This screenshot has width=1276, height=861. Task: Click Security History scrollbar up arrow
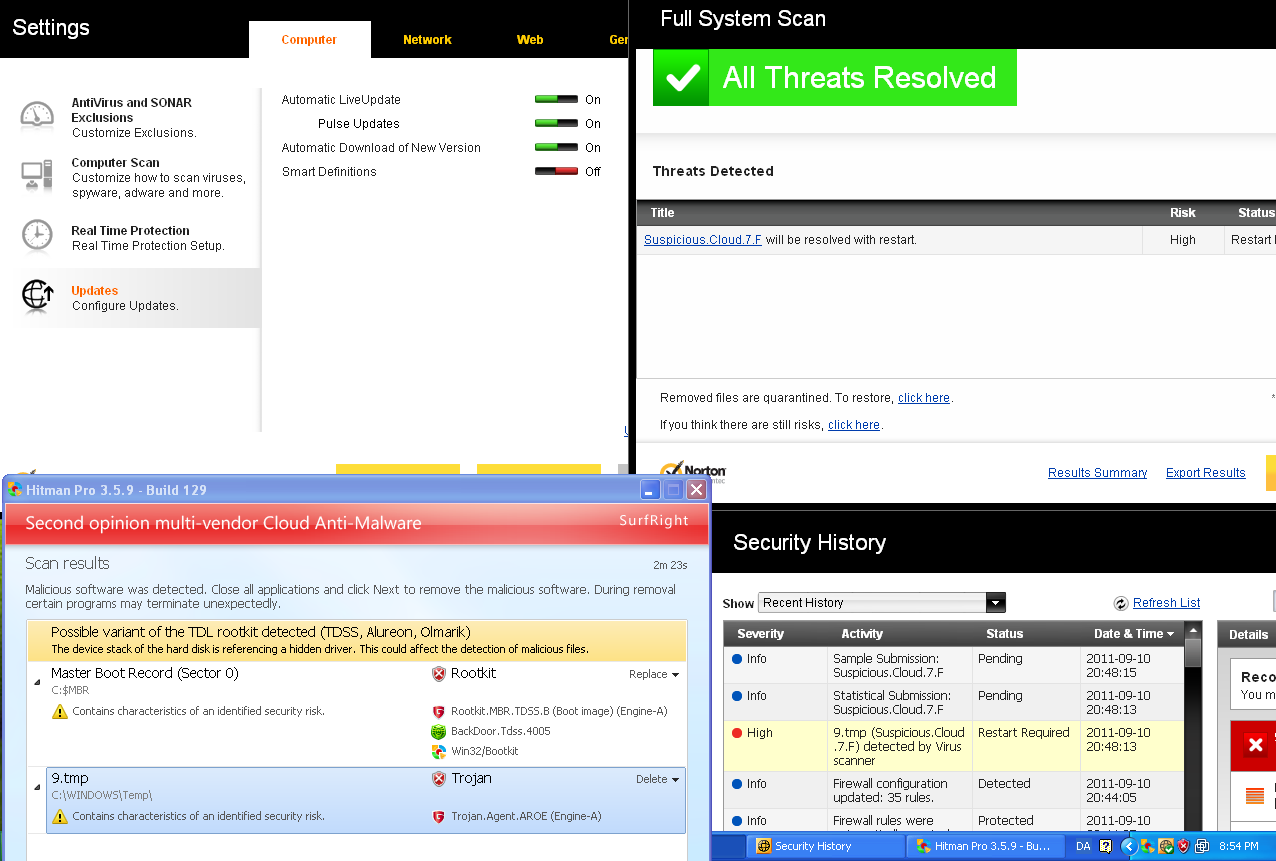(1192, 630)
